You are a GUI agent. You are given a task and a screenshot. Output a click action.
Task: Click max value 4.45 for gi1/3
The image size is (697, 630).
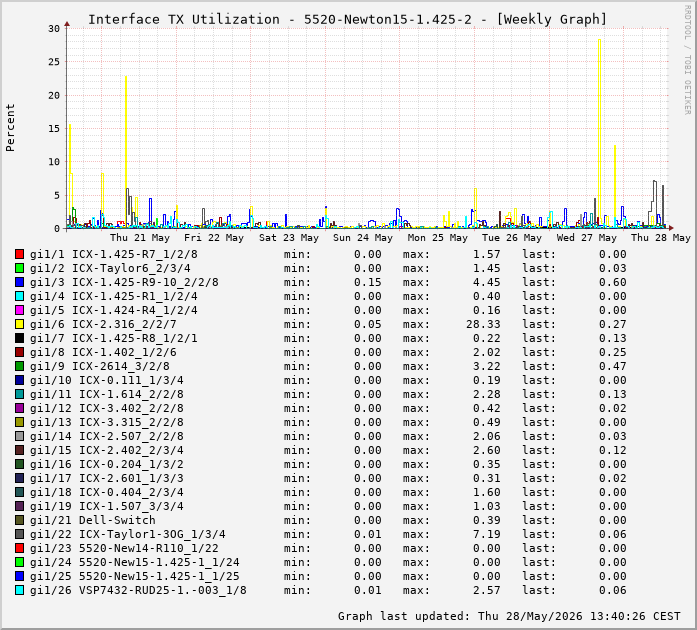coord(487,282)
